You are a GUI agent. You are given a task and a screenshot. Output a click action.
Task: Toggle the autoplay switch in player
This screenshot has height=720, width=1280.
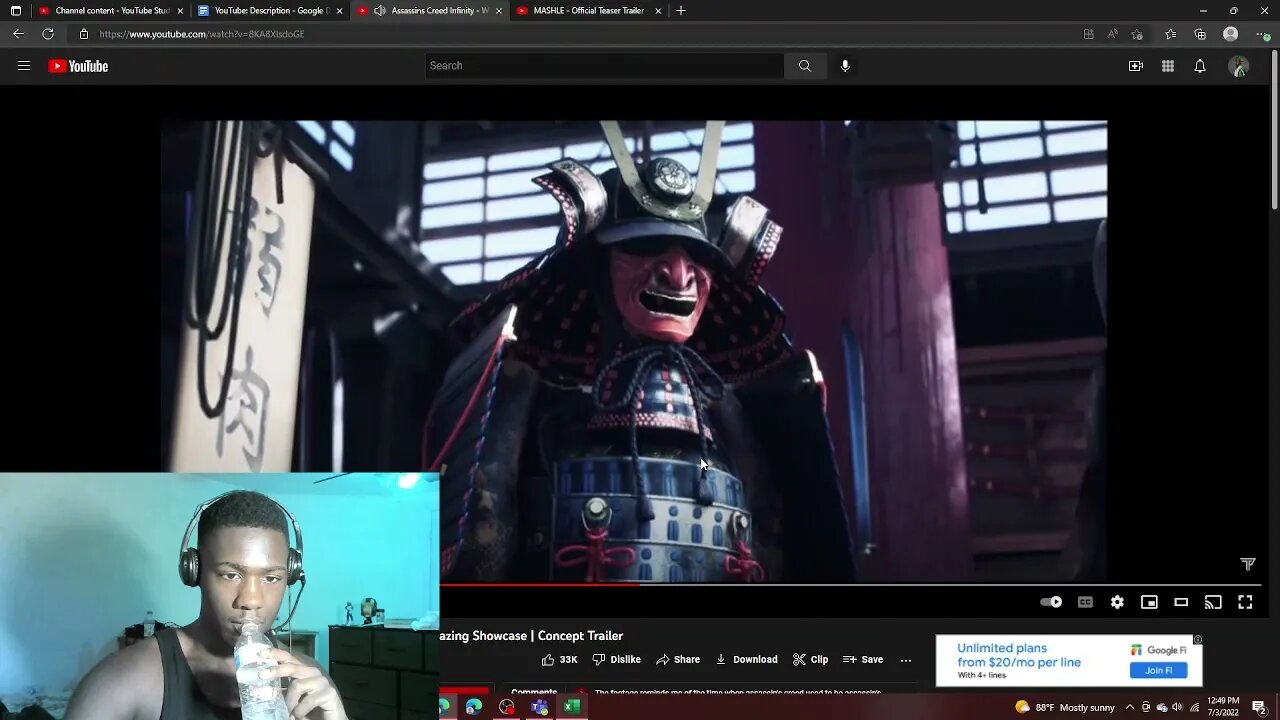point(1051,602)
